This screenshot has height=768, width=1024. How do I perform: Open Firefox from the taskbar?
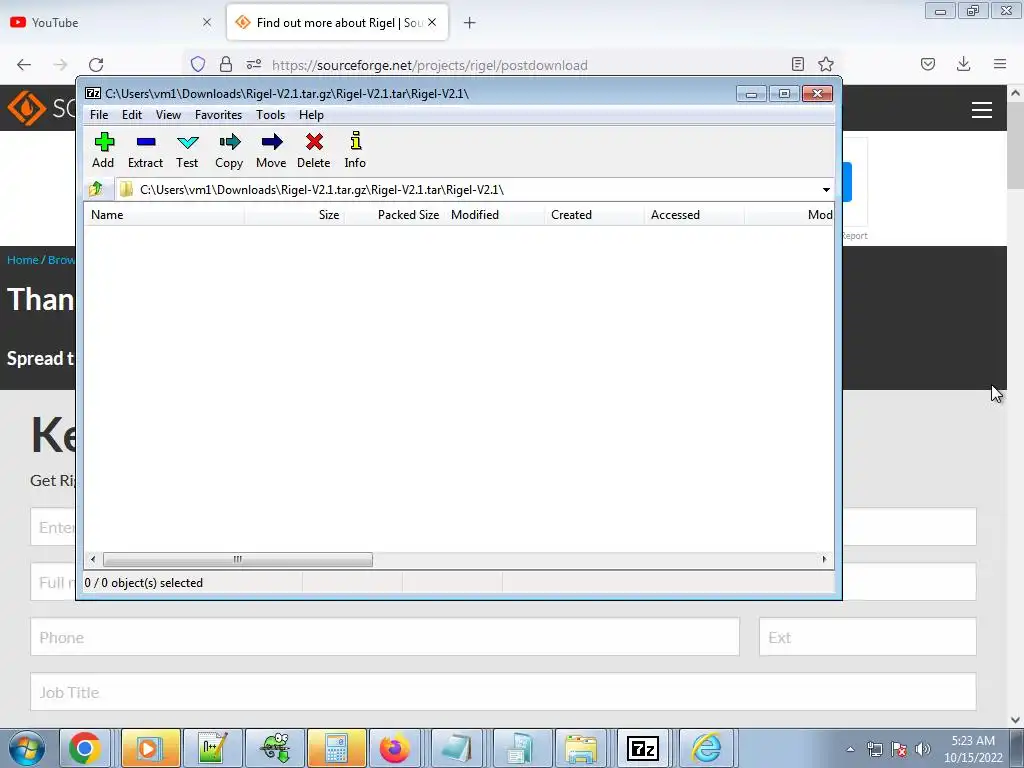395,748
